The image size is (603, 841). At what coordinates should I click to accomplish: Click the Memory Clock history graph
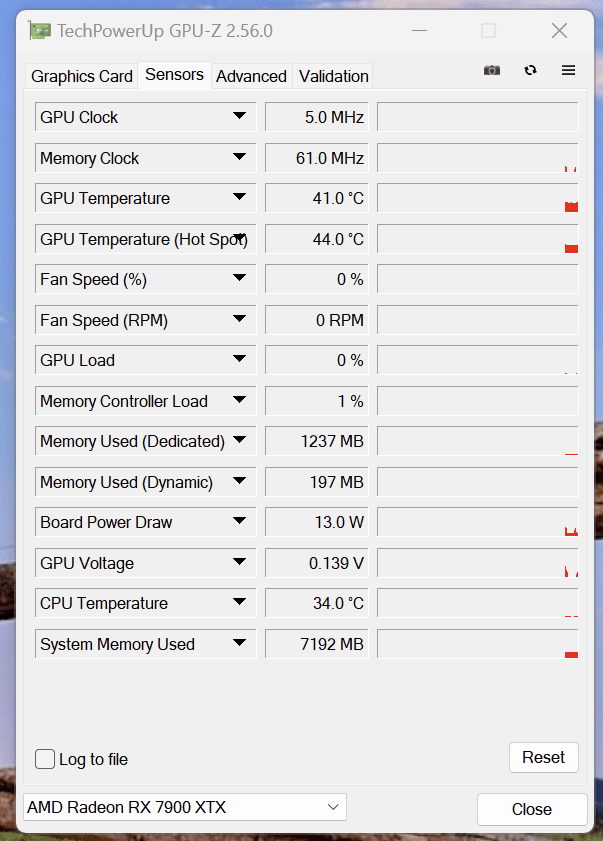(478, 158)
